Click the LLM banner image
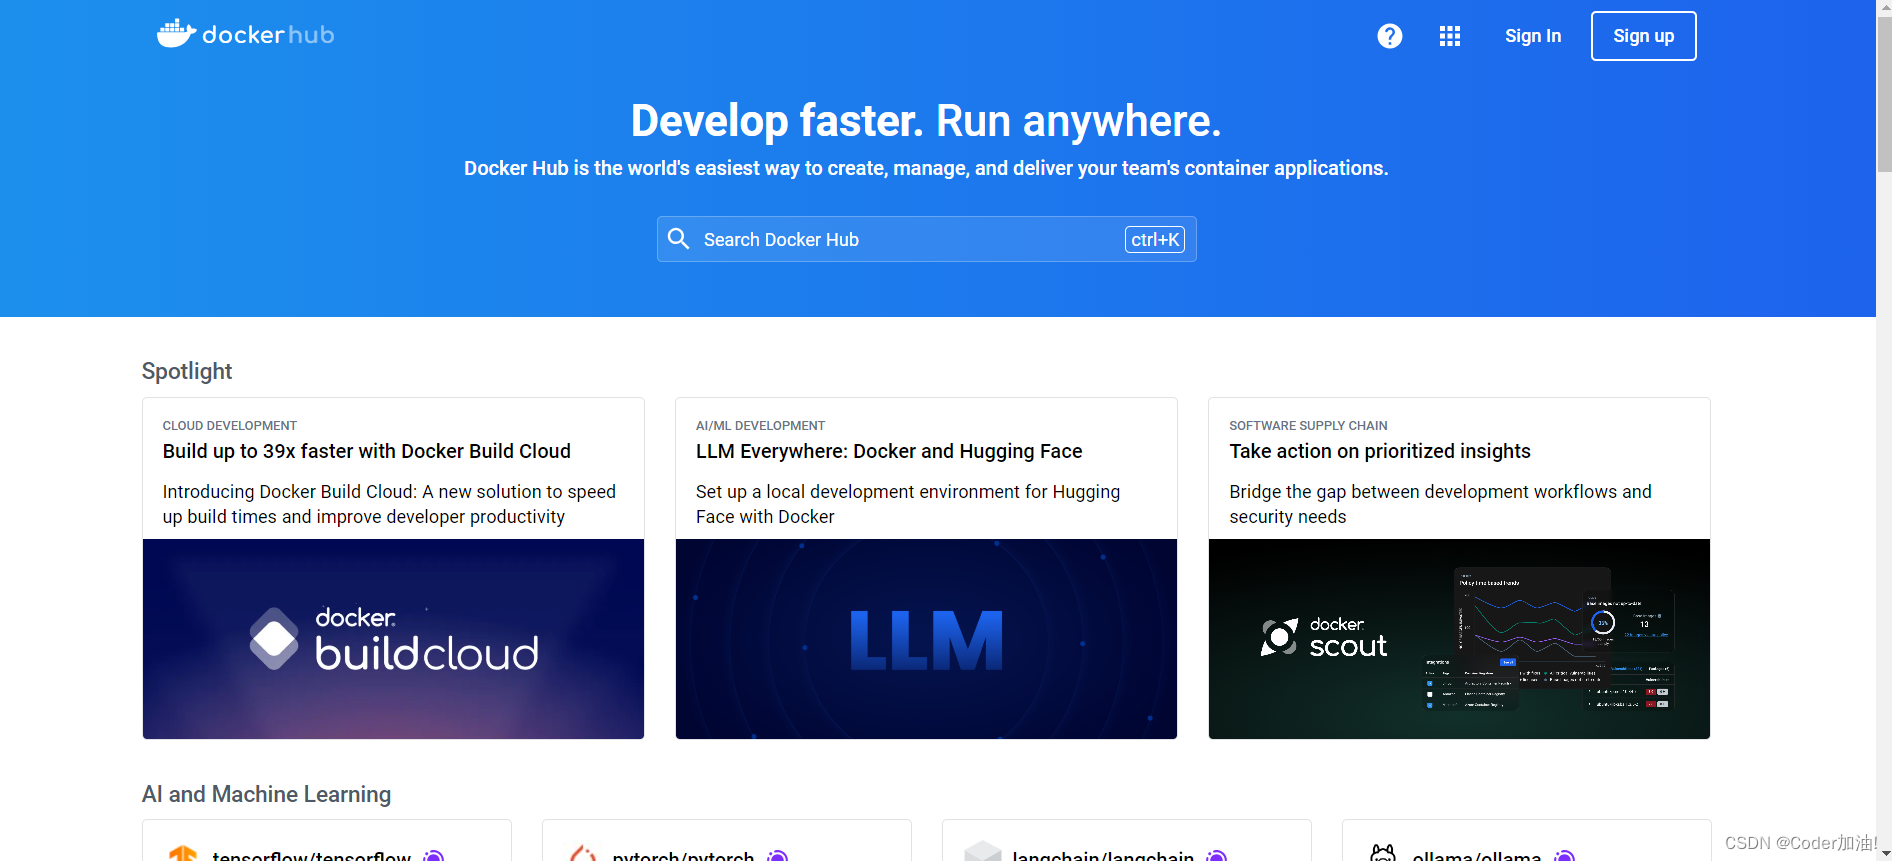The image size is (1892, 861). point(926,639)
